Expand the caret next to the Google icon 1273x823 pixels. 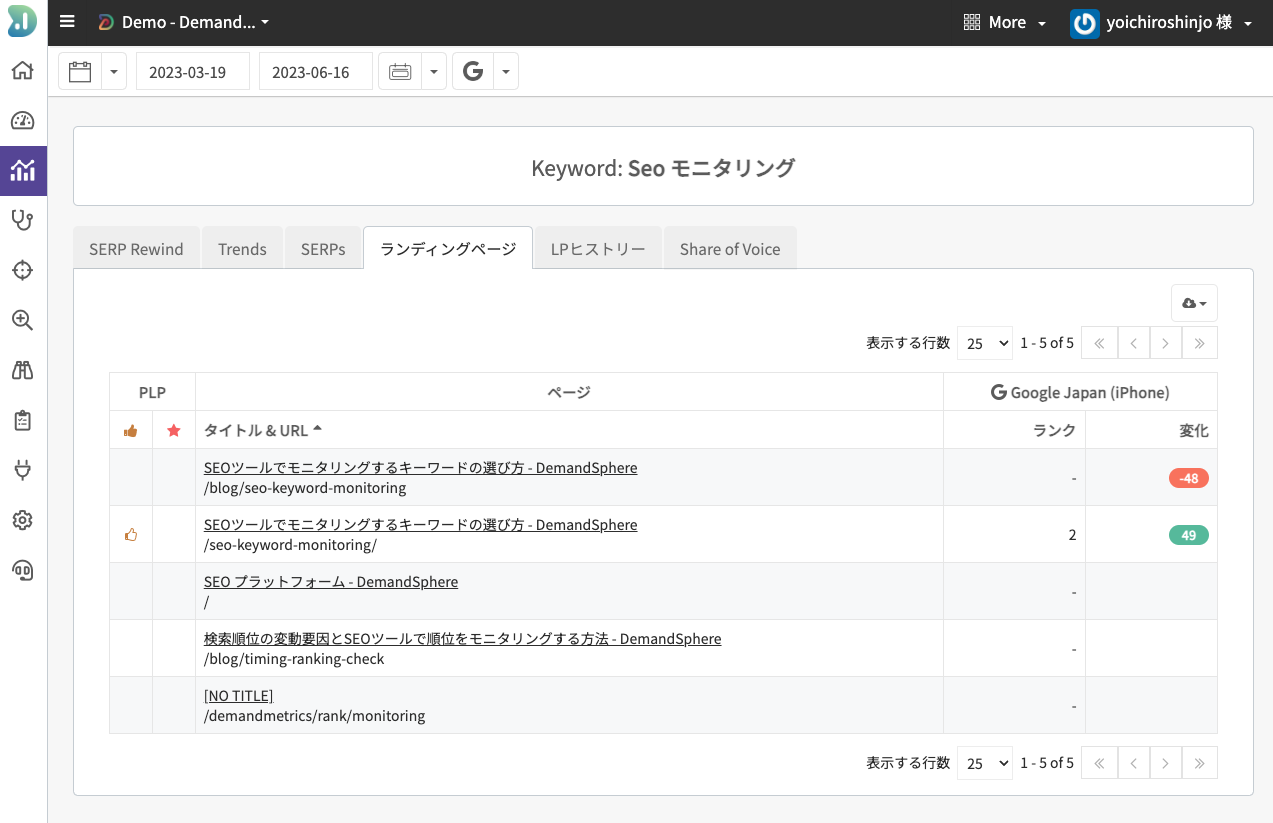pos(506,71)
